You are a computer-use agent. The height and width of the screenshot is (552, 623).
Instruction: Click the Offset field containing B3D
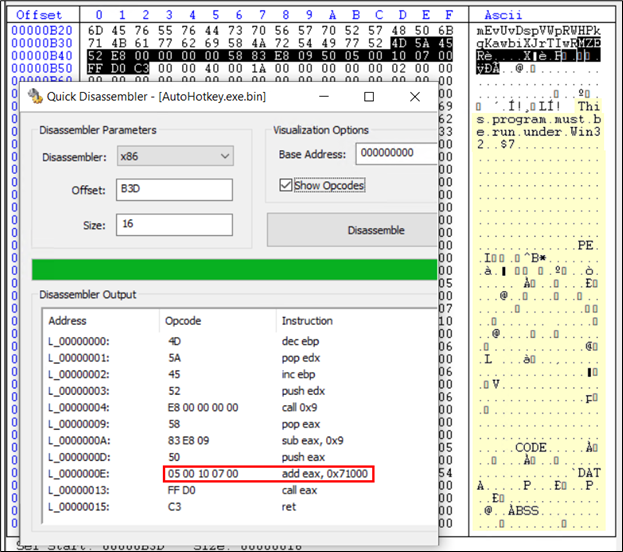pos(174,190)
